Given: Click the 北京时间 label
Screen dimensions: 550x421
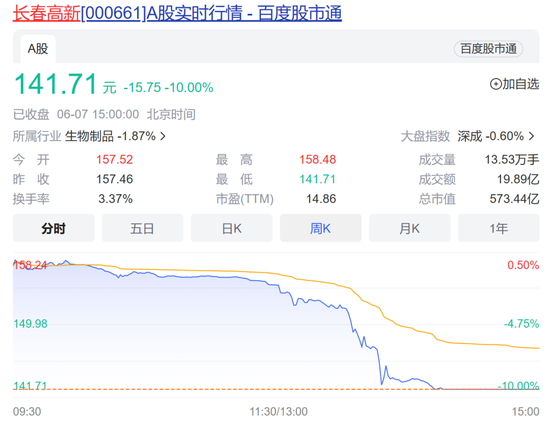Looking at the screenshot, I should (x=171, y=114).
